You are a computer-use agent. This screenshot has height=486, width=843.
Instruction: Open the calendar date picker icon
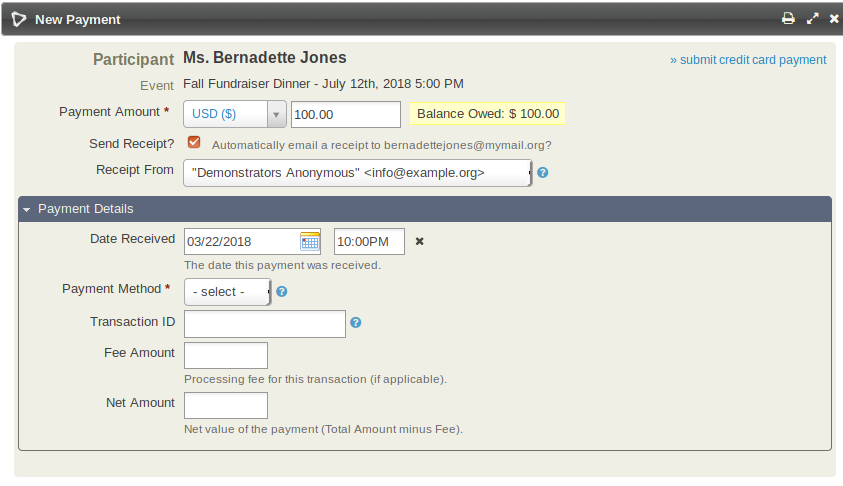click(x=310, y=241)
